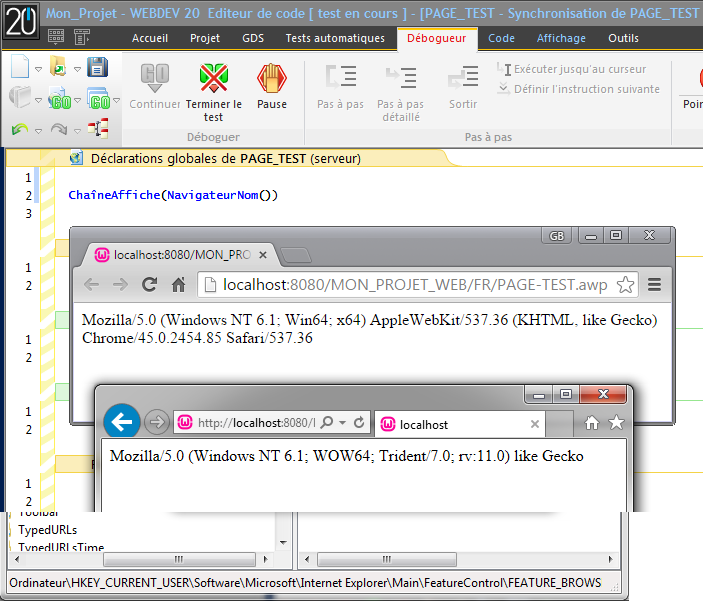The height and width of the screenshot is (601, 703).
Task: Click the GB button in Chrome title bar
Action: pos(557,236)
